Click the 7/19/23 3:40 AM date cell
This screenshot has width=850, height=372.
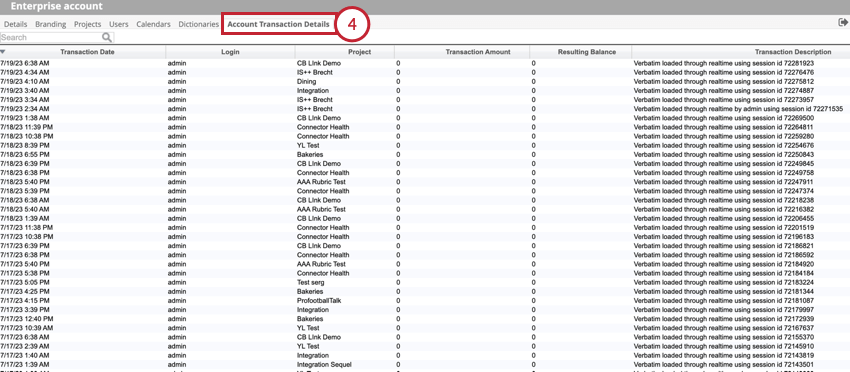pos(24,91)
